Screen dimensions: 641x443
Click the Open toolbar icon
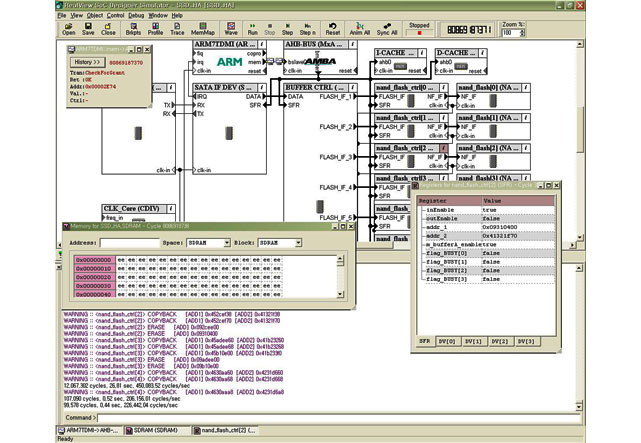click(69, 27)
